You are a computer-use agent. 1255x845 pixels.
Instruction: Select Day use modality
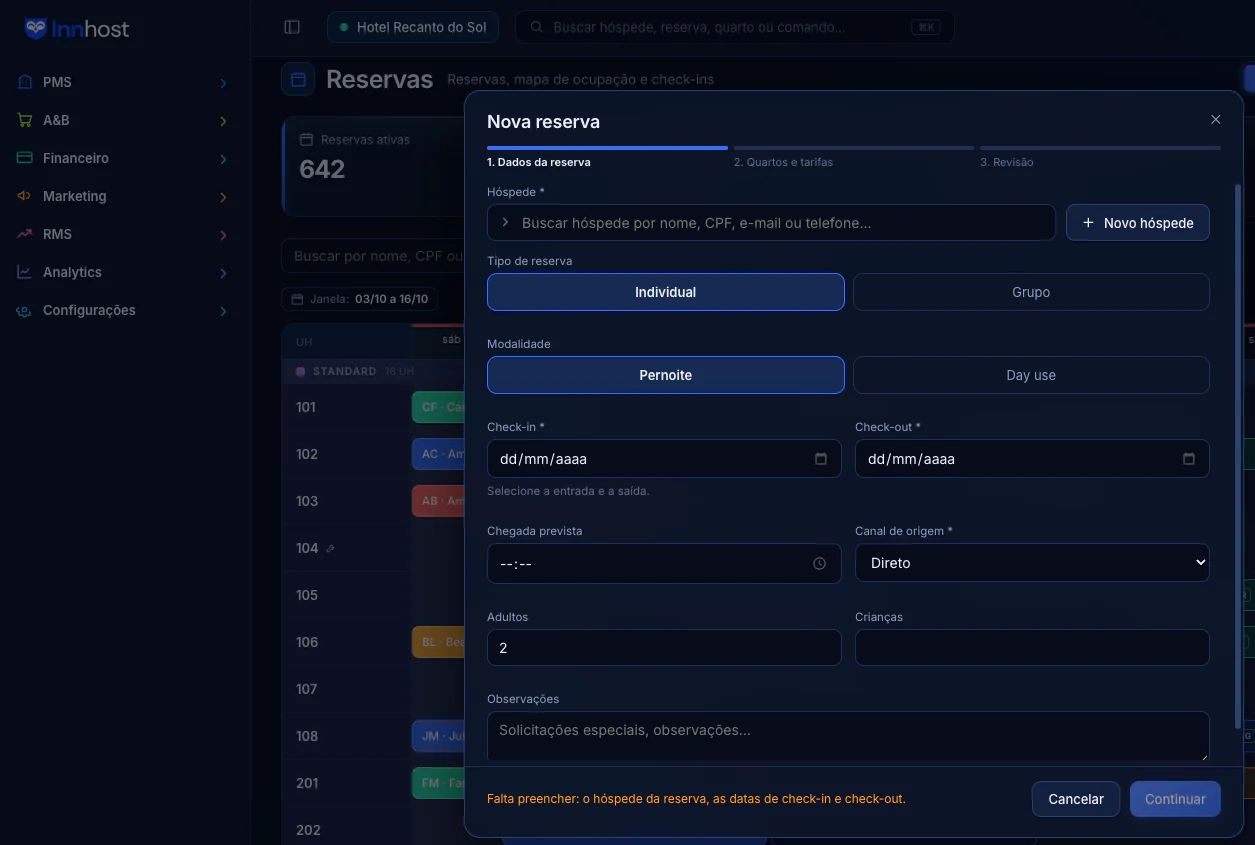coord(1031,375)
